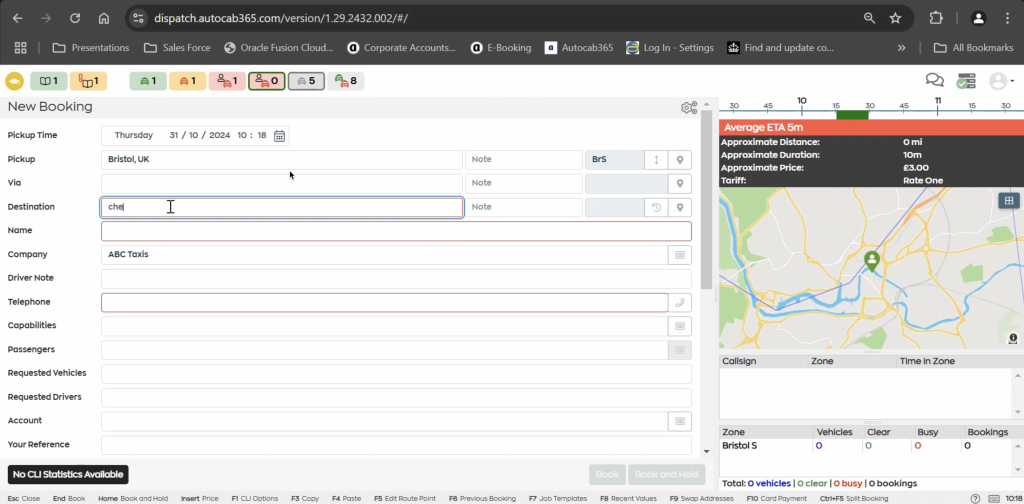The image size is (1024, 504).
Task: Click F8 Recent Values shortcut
Action: coord(628,498)
